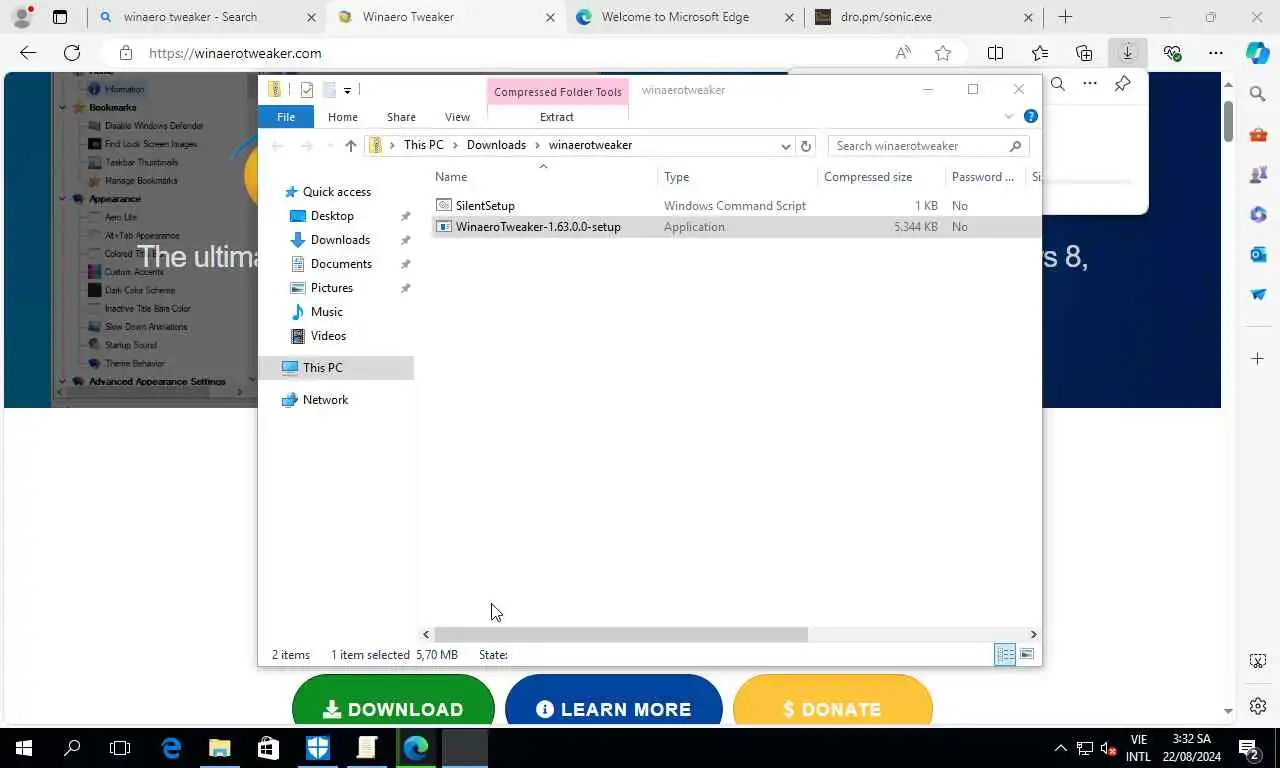Screen dimensions: 1280x768
Task: Click the Search winaerotweaker field
Action: (928, 146)
